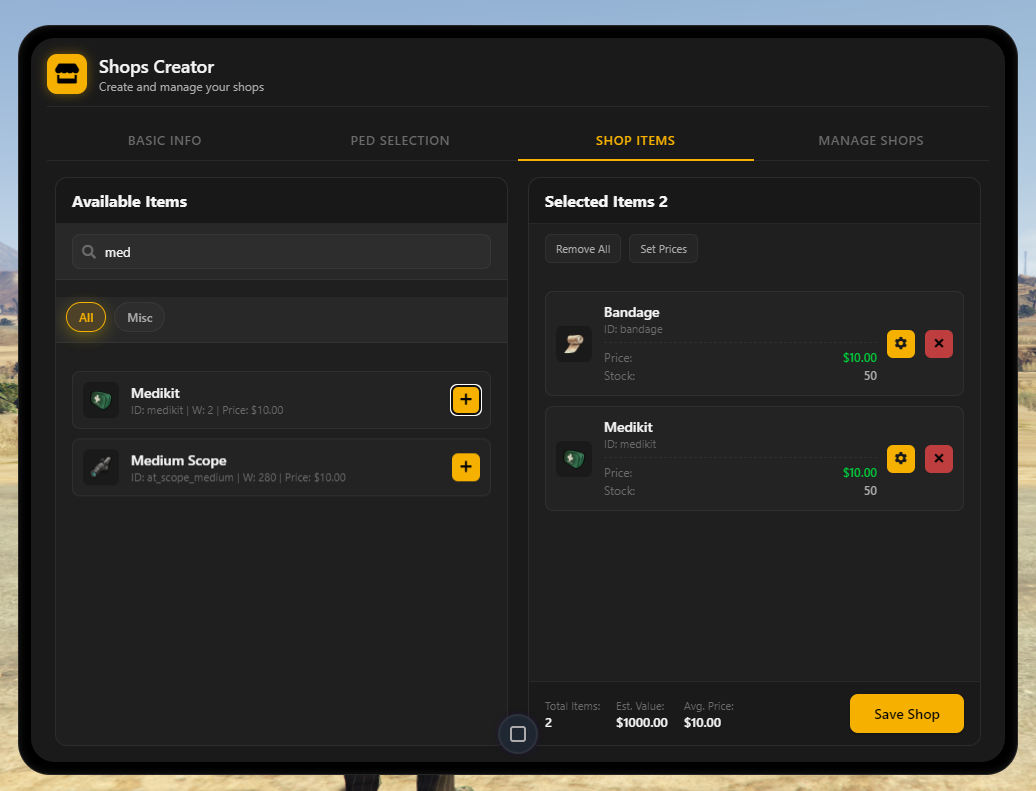Click the Remove All button
The height and width of the screenshot is (791, 1036).
[x=583, y=249]
